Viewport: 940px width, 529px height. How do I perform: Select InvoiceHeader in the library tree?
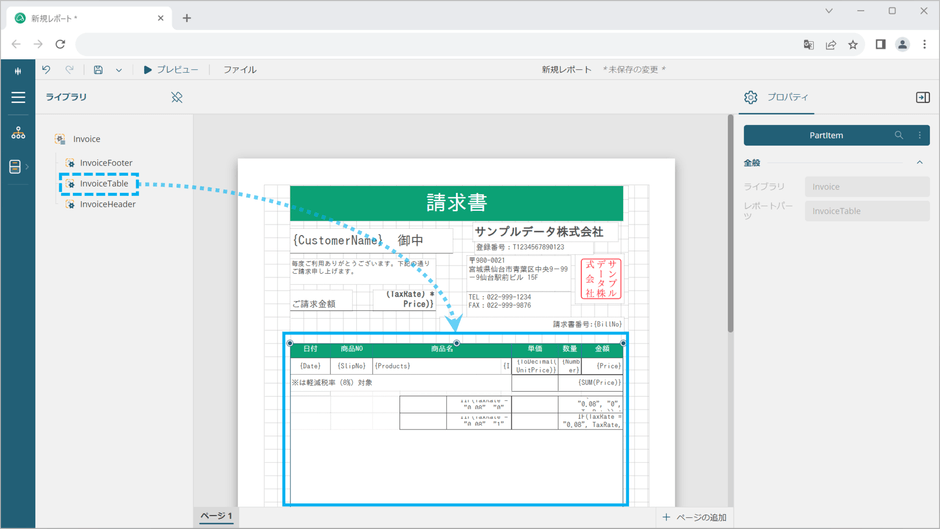[x=107, y=204]
